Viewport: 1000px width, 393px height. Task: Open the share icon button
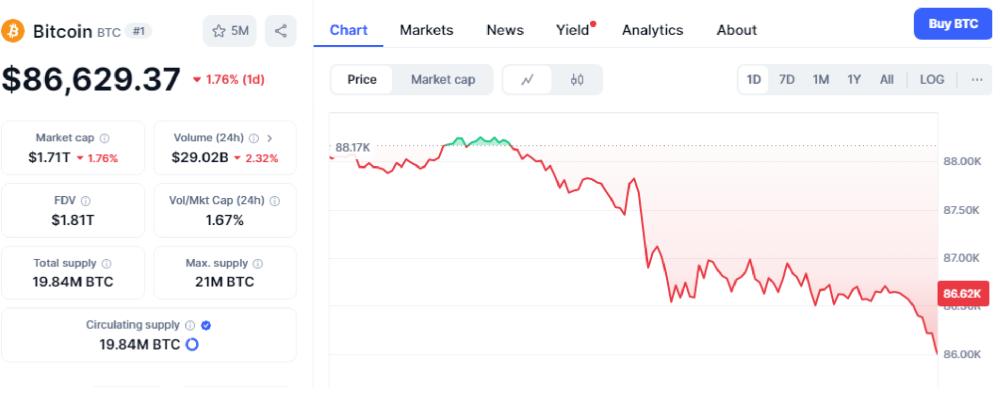(x=281, y=31)
